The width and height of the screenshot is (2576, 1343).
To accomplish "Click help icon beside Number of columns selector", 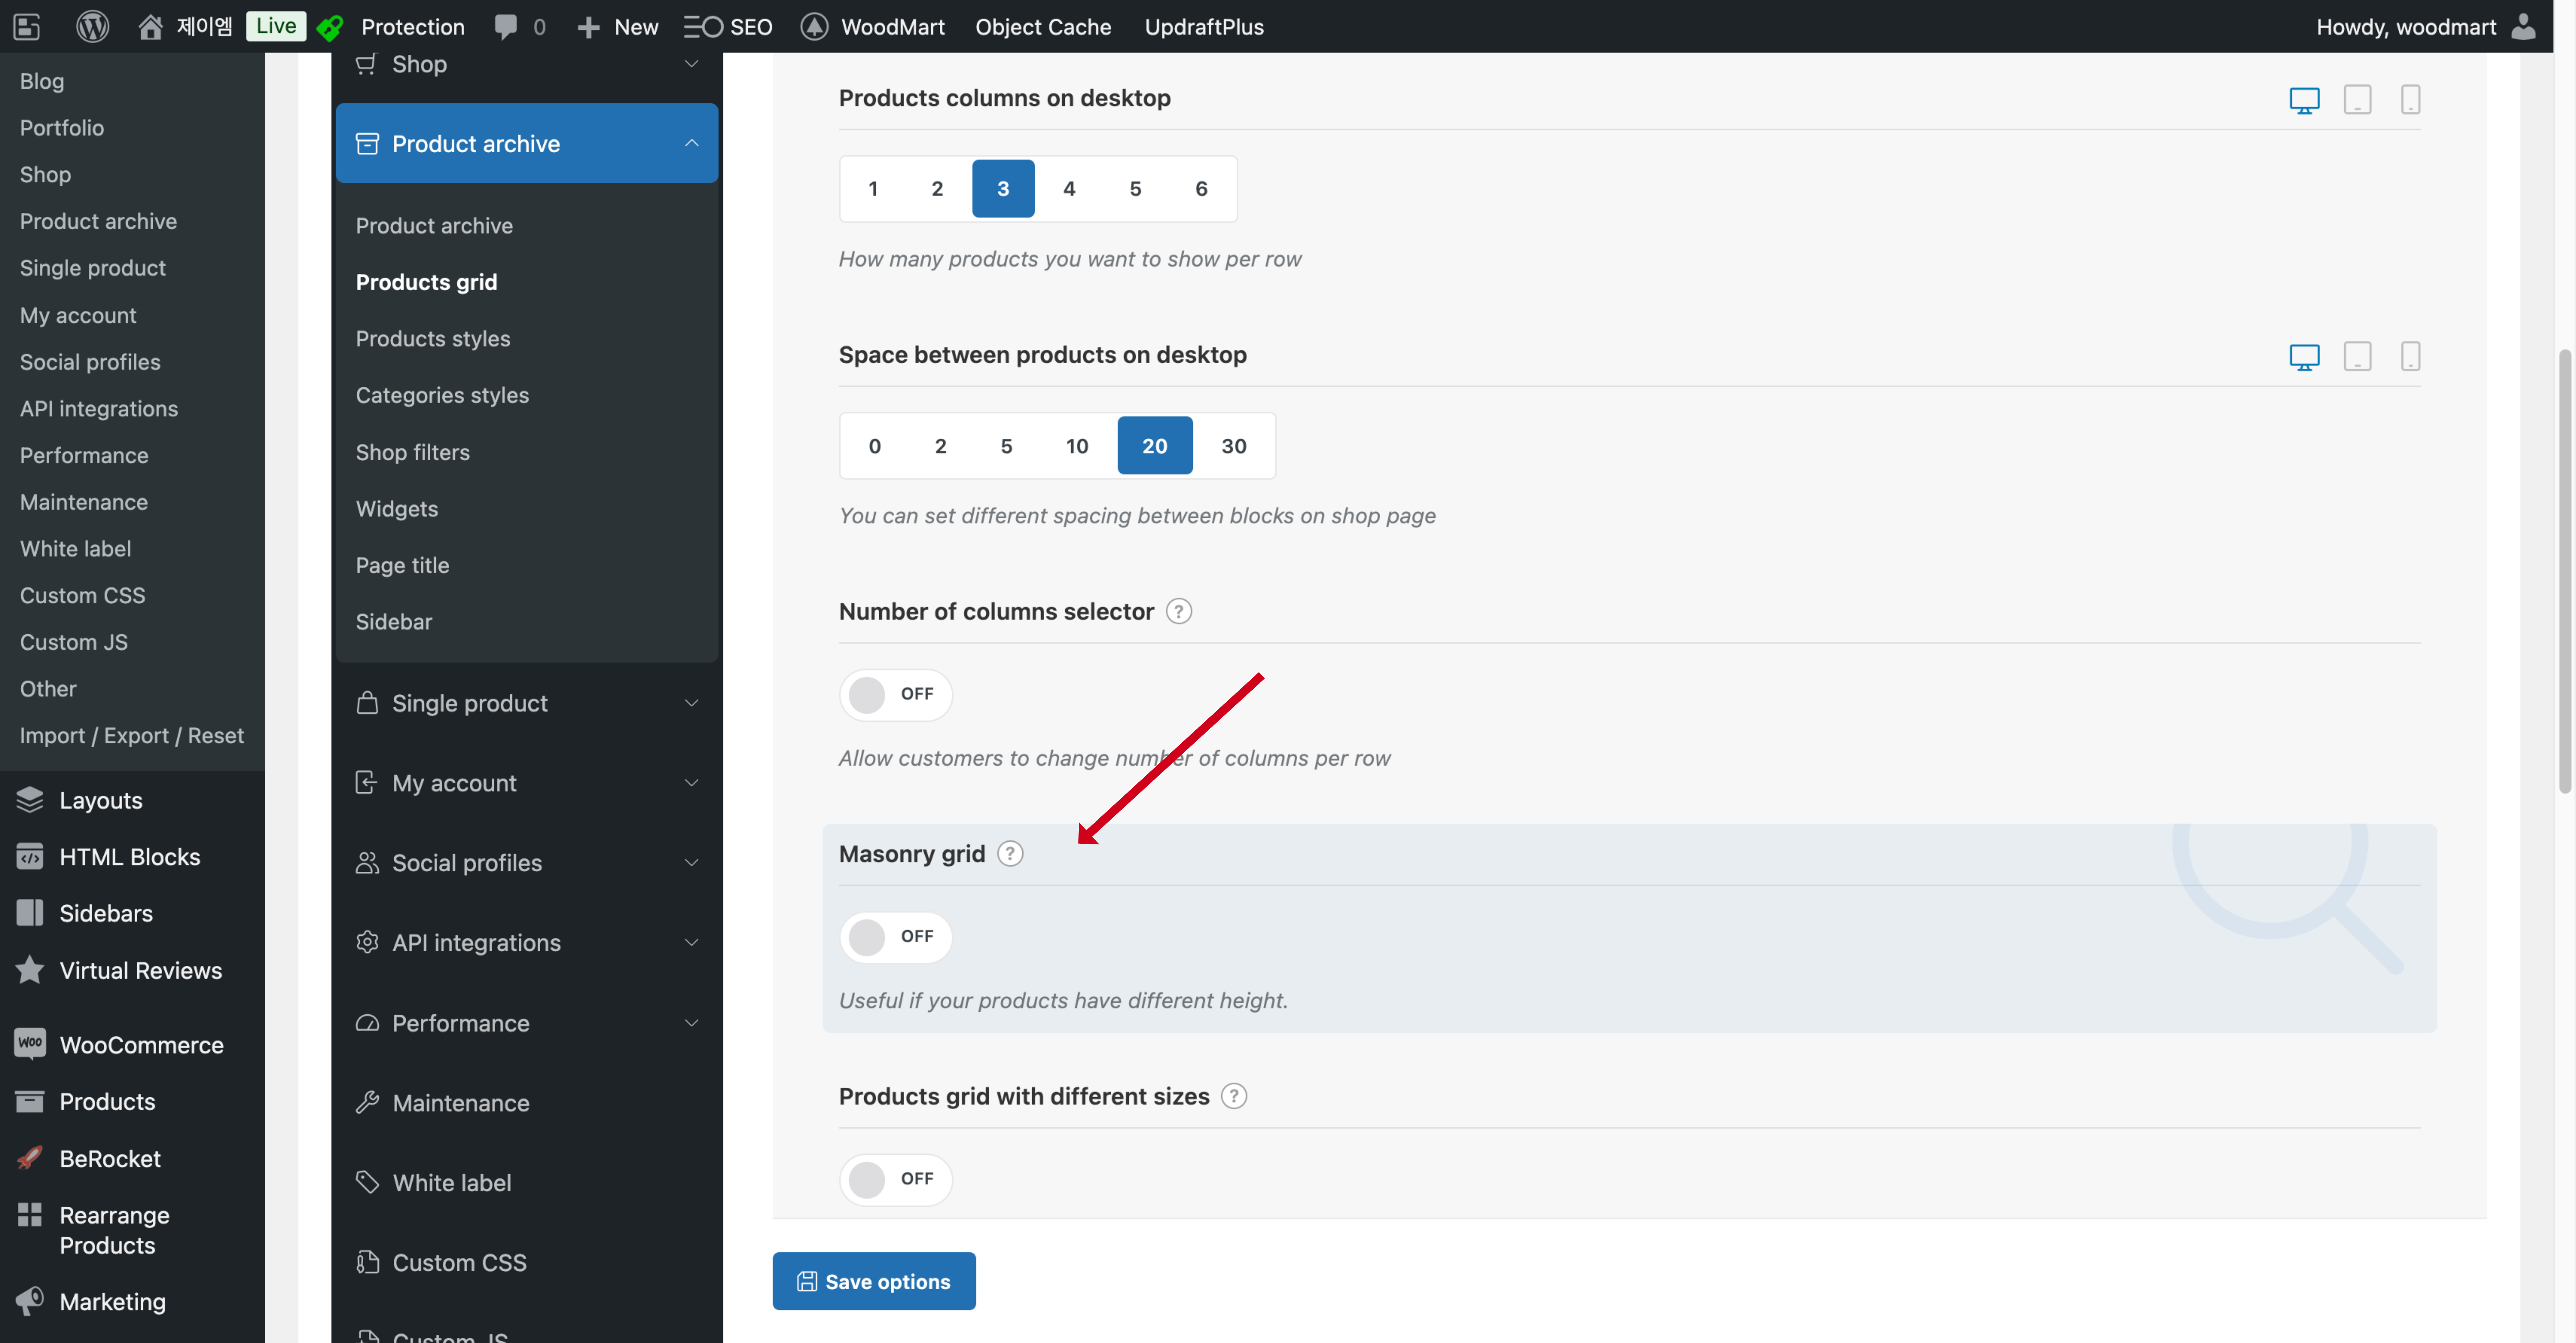I will pos(1179,611).
